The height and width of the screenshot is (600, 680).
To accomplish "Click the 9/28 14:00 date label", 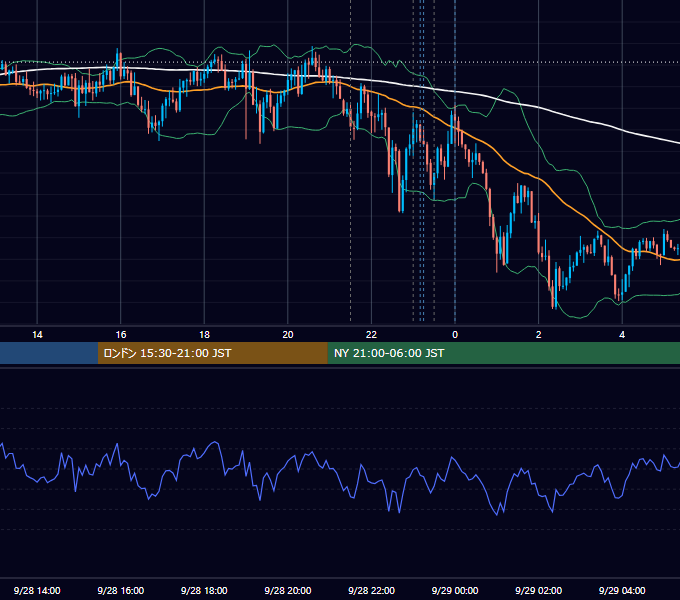I will point(37,590).
